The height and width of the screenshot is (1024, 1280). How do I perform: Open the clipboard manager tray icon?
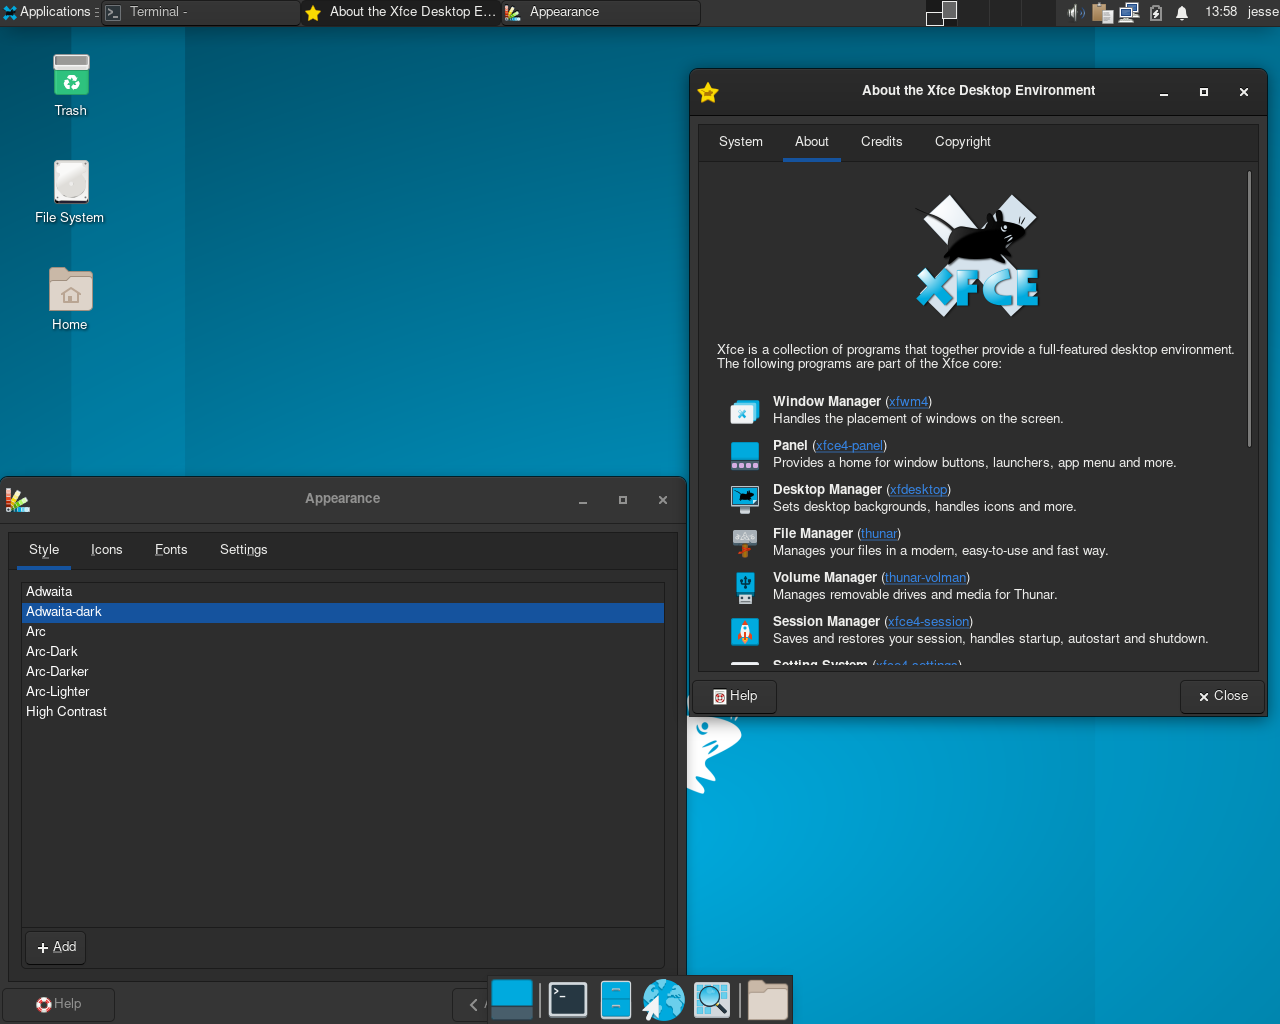pyautogui.click(x=1103, y=12)
